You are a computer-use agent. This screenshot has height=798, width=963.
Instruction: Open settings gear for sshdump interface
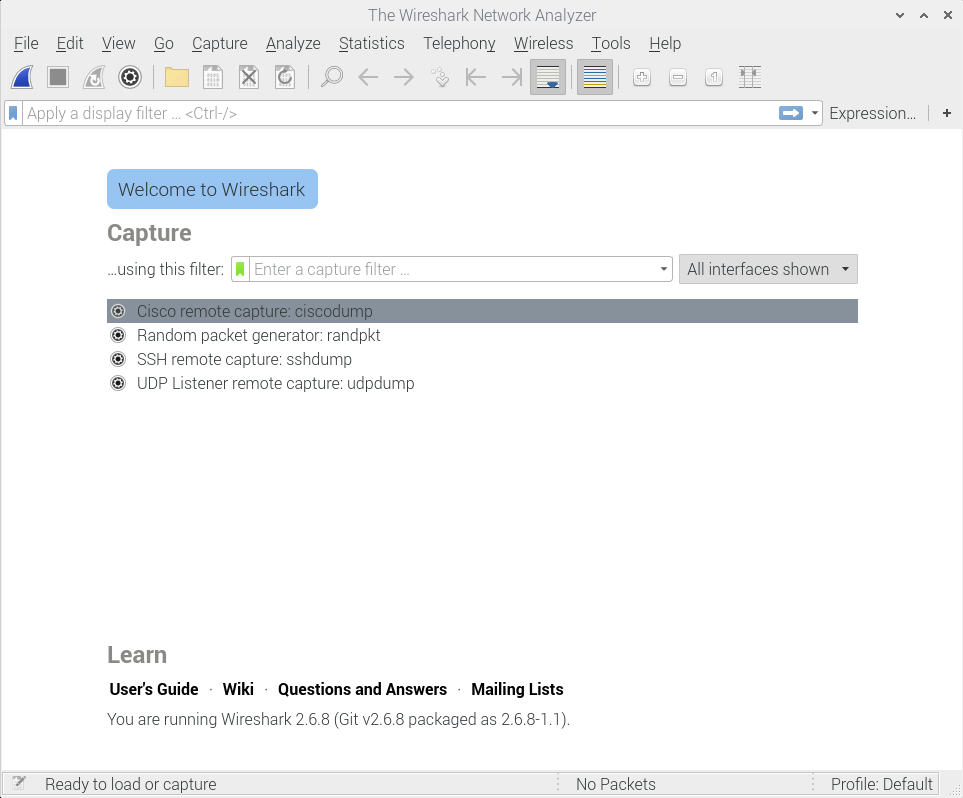tap(118, 359)
